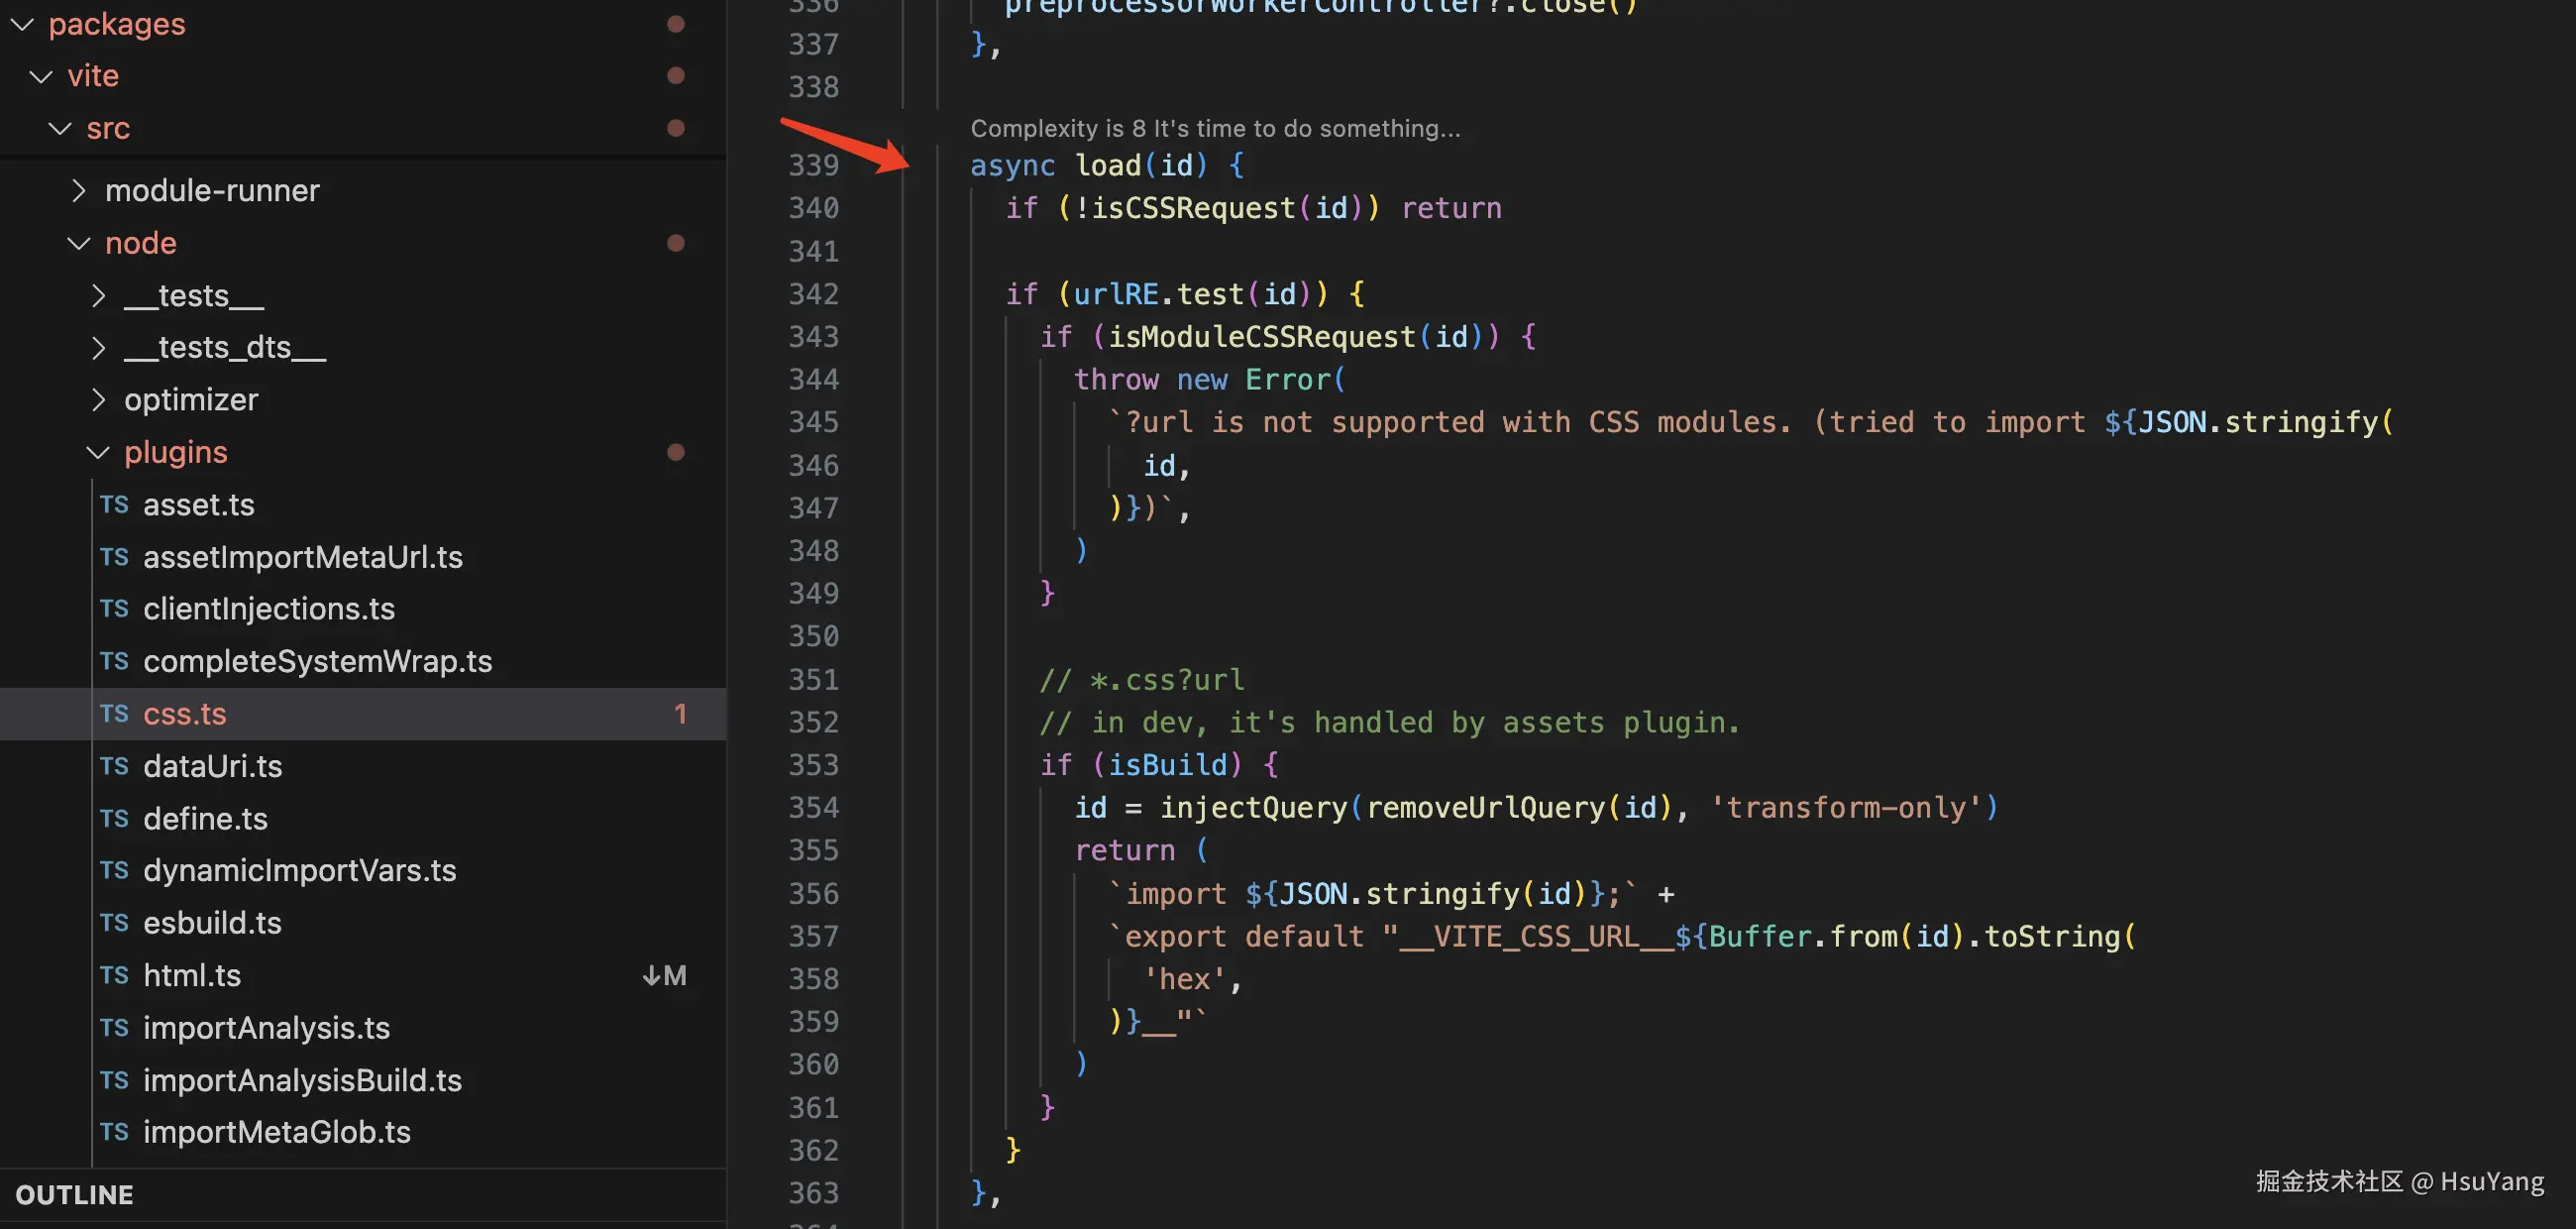Click the modified arrow-M badge on html.ts
The image size is (2576, 1229).
665,975
